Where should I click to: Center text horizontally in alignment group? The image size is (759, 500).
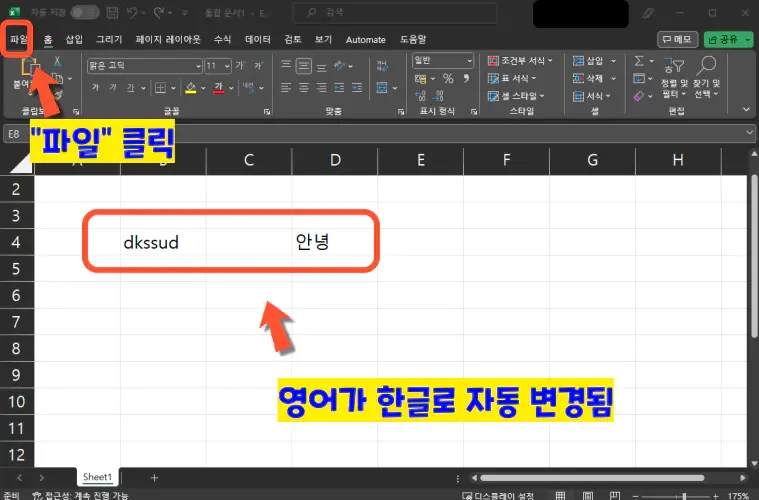[x=304, y=87]
